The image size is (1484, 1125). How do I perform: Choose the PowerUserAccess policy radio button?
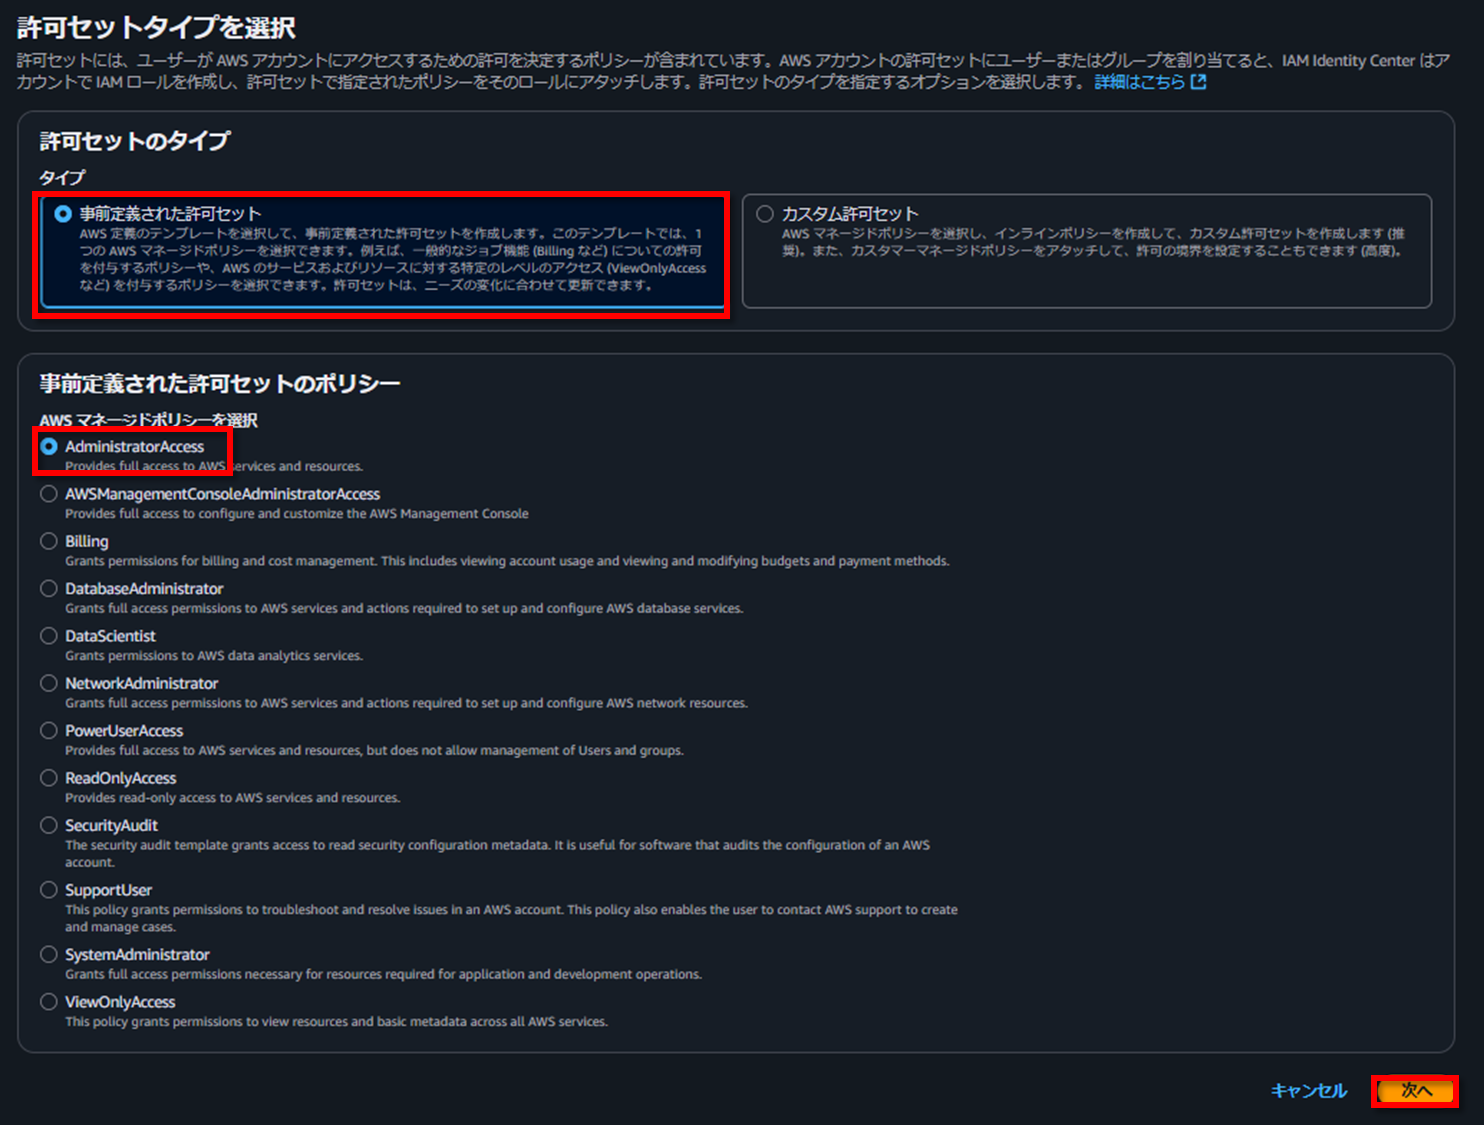coord(49,731)
